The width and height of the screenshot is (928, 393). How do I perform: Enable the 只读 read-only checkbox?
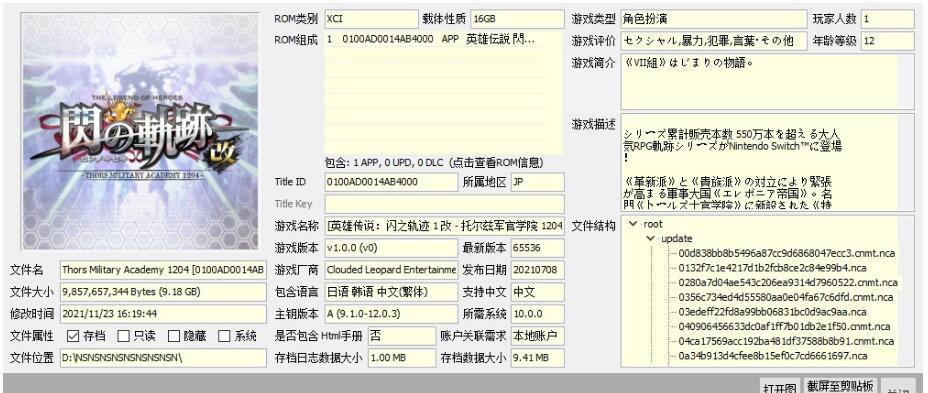123,336
